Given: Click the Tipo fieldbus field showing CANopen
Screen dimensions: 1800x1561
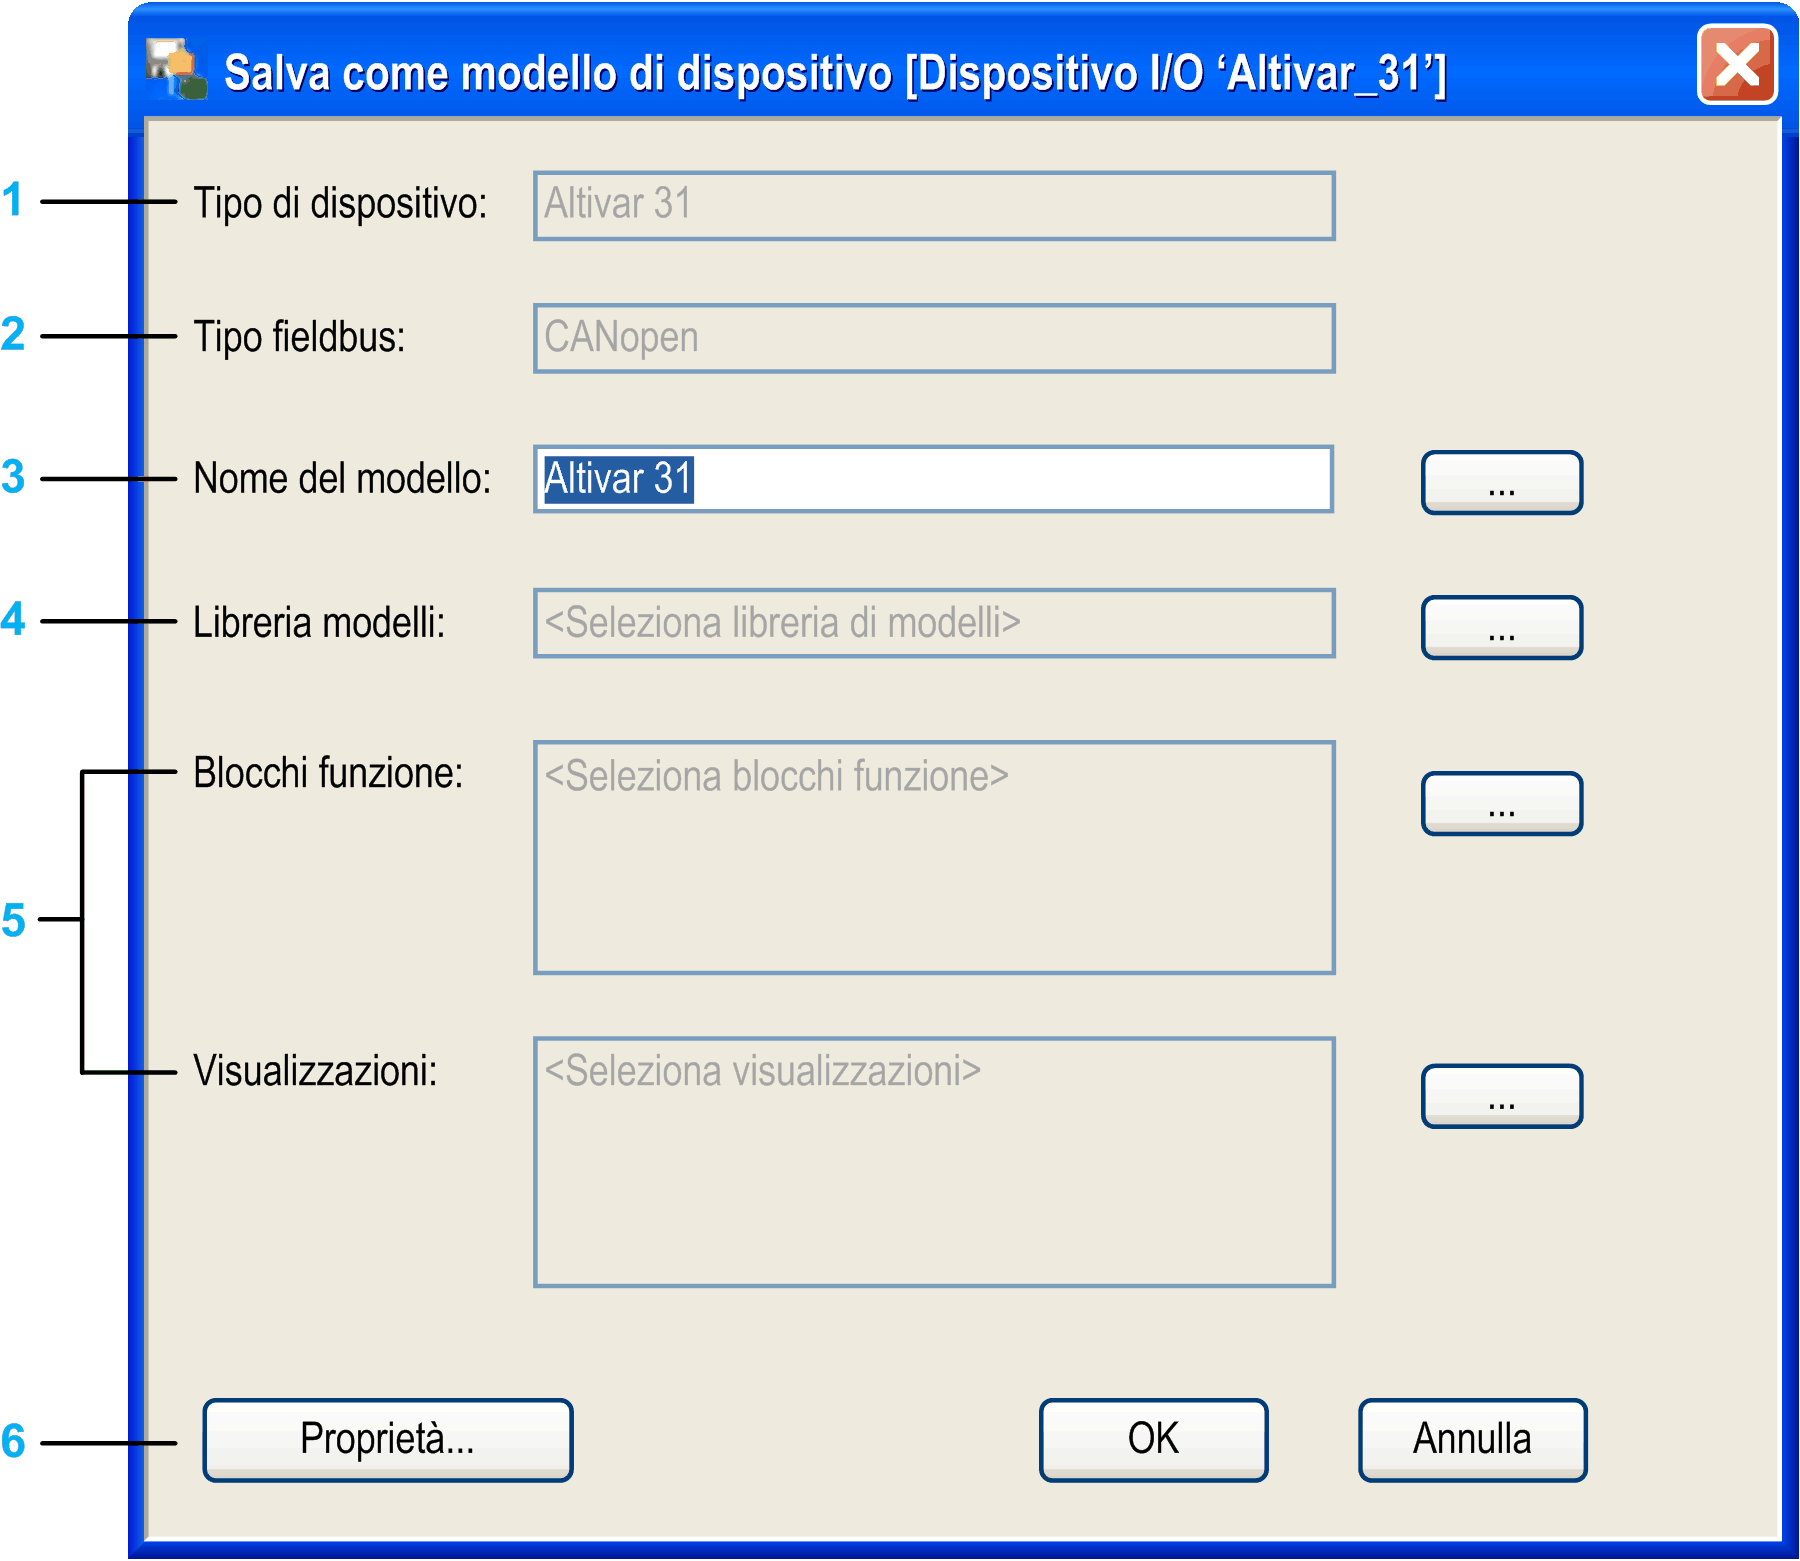Looking at the screenshot, I should click(x=933, y=338).
